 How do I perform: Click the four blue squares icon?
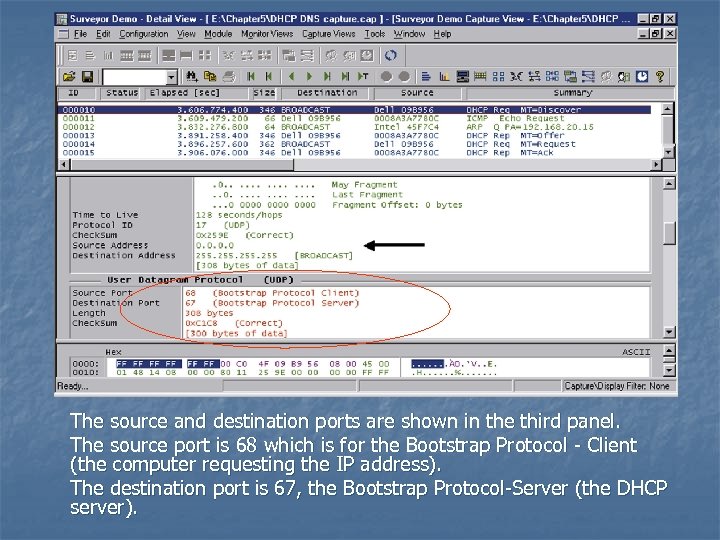[498, 76]
